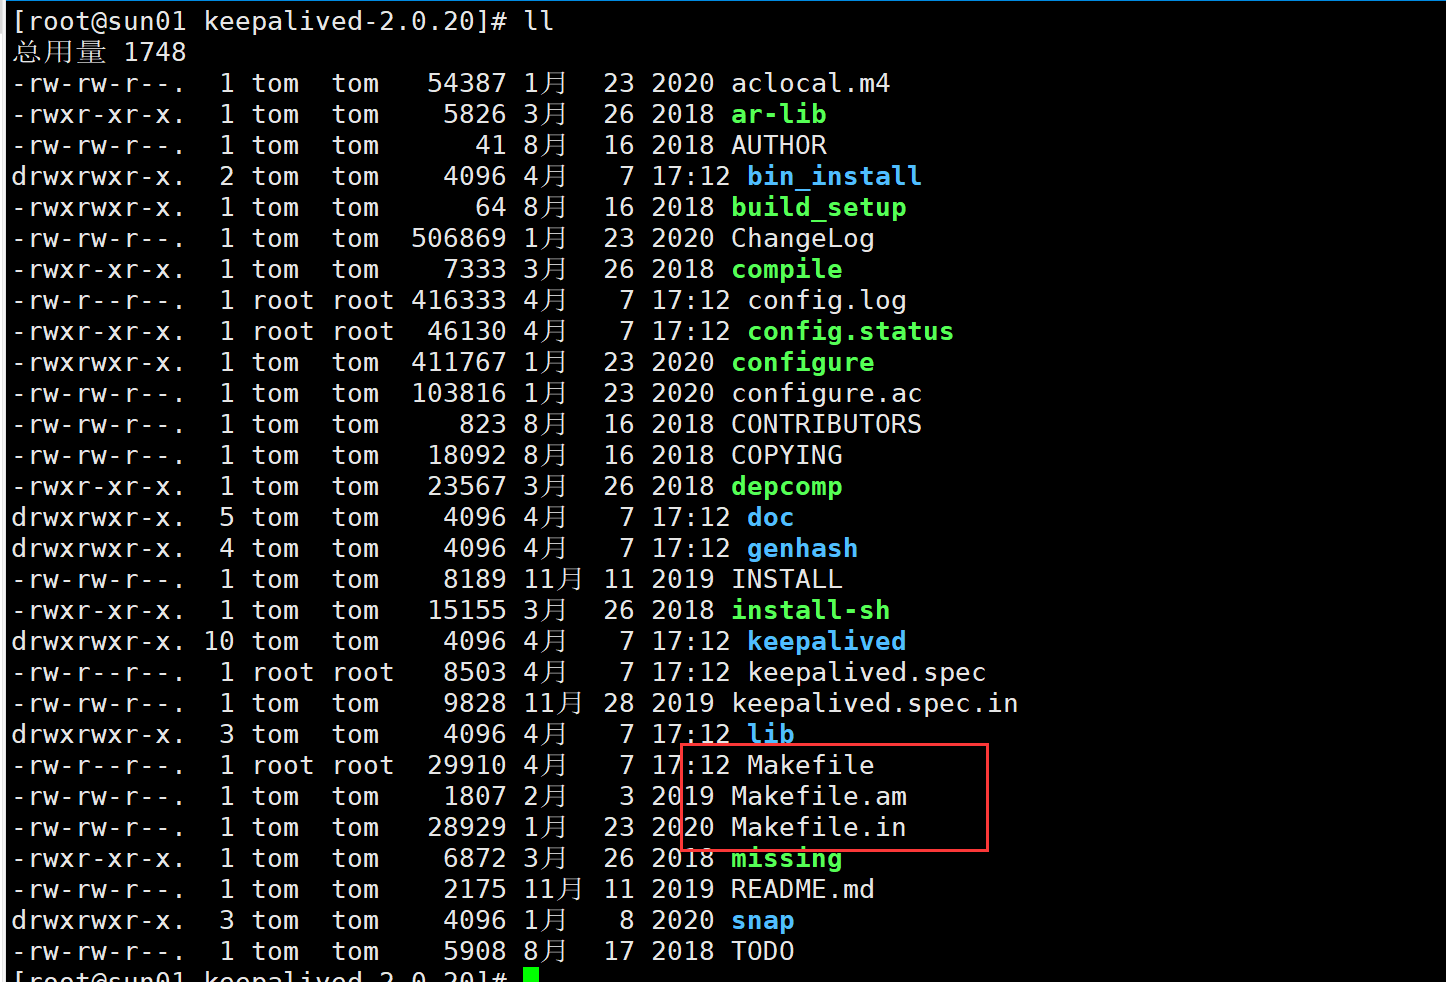Viewport: 1446px width, 982px height.
Task: Click the file size 506869
Action: coord(459,238)
